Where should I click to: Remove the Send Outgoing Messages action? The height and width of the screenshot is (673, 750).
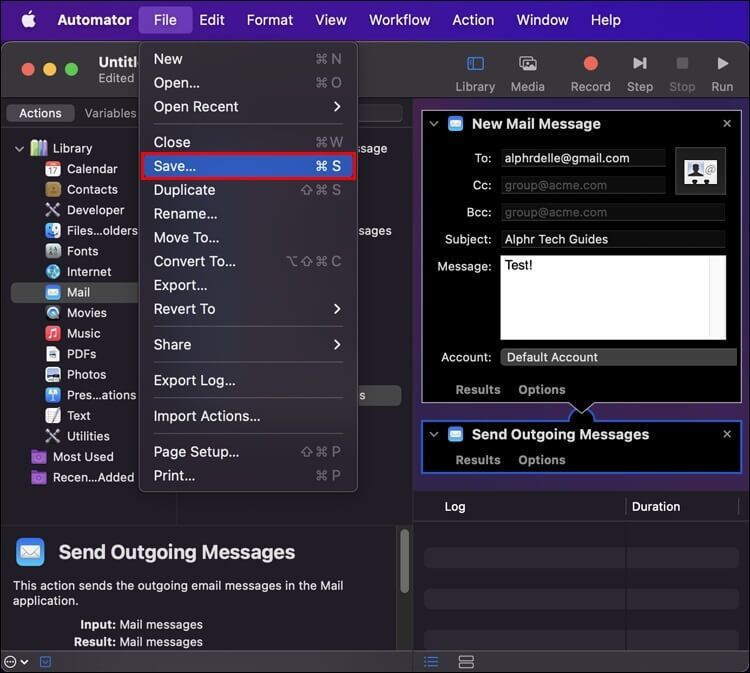pyautogui.click(x=727, y=434)
